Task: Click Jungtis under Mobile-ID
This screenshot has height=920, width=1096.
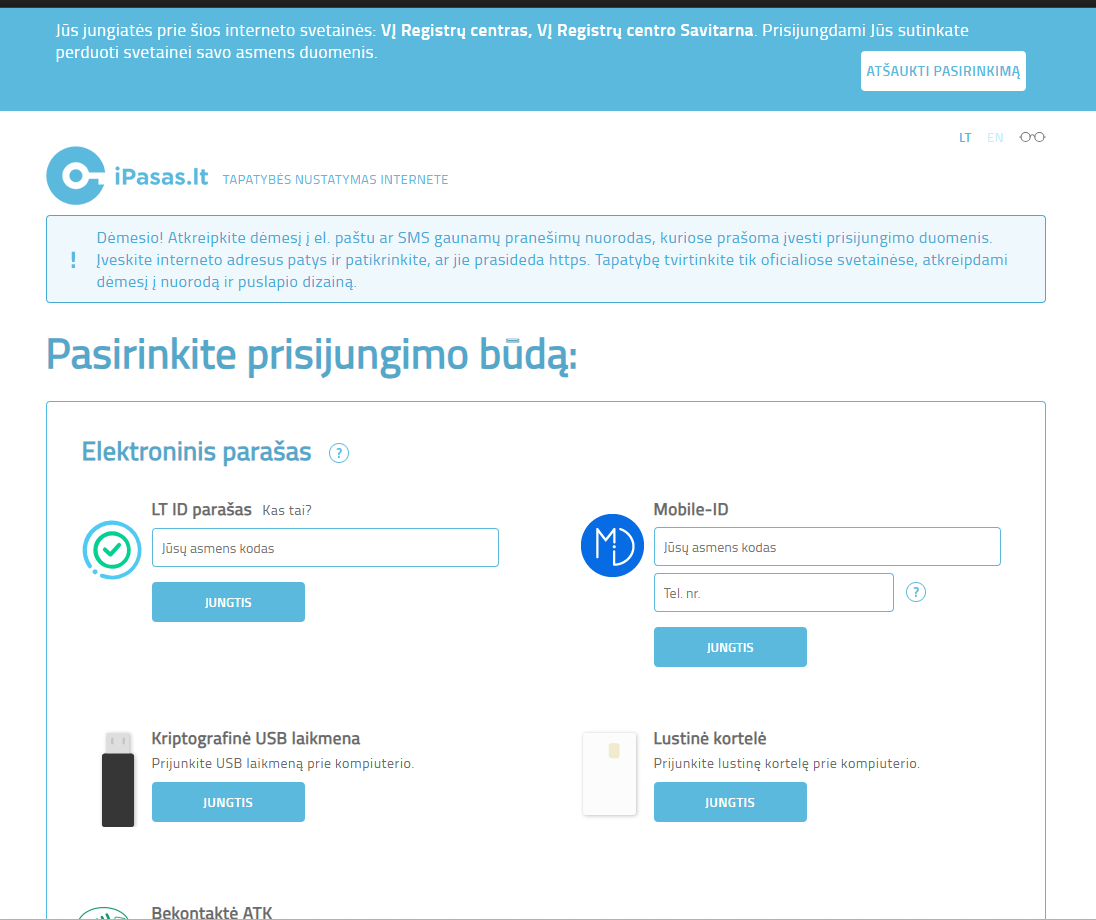Action: click(x=730, y=647)
